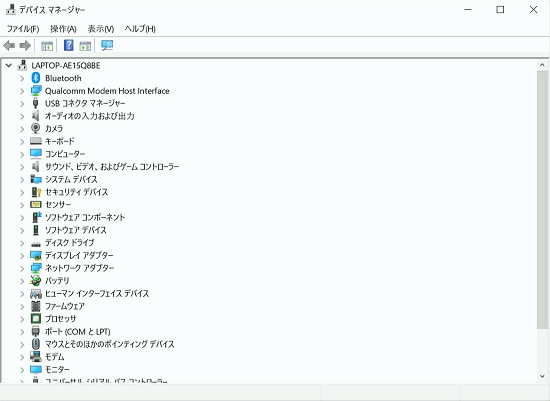Collapse the LAPTOP-AE15Q8BE root node
This screenshot has height=401, width=550.
tap(9, 66)
